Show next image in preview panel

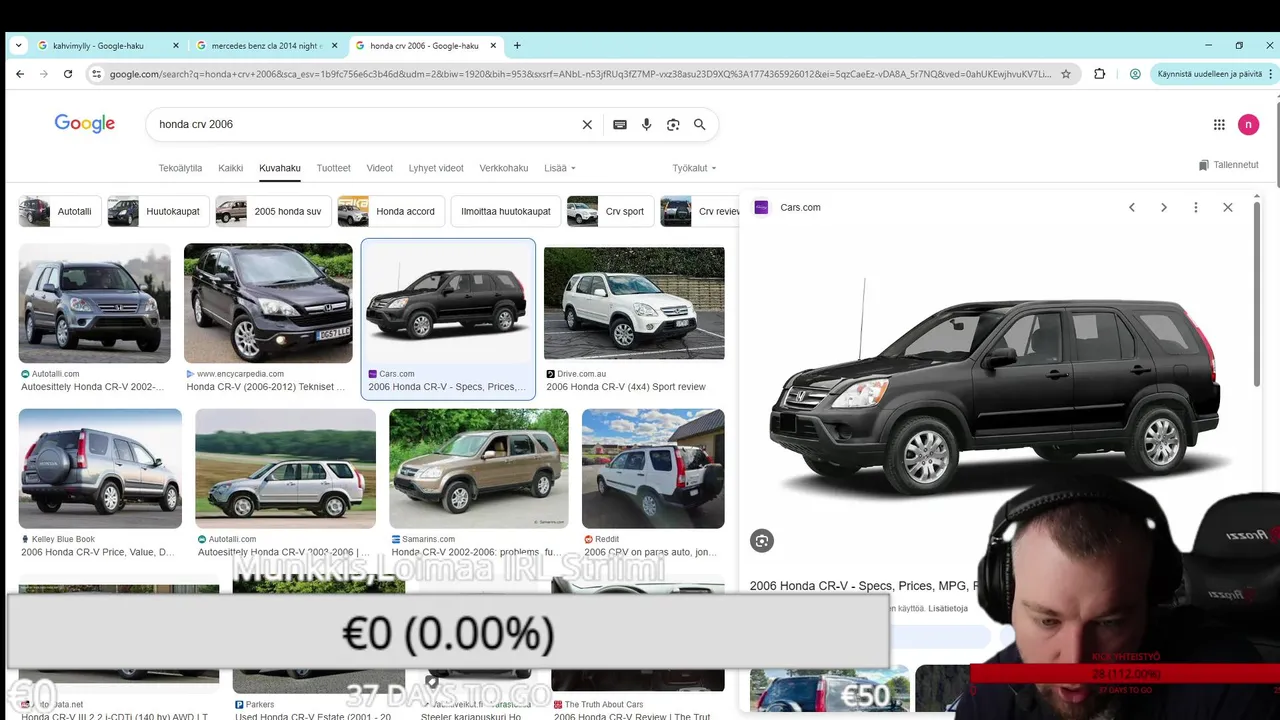[x=1164, y=207]
